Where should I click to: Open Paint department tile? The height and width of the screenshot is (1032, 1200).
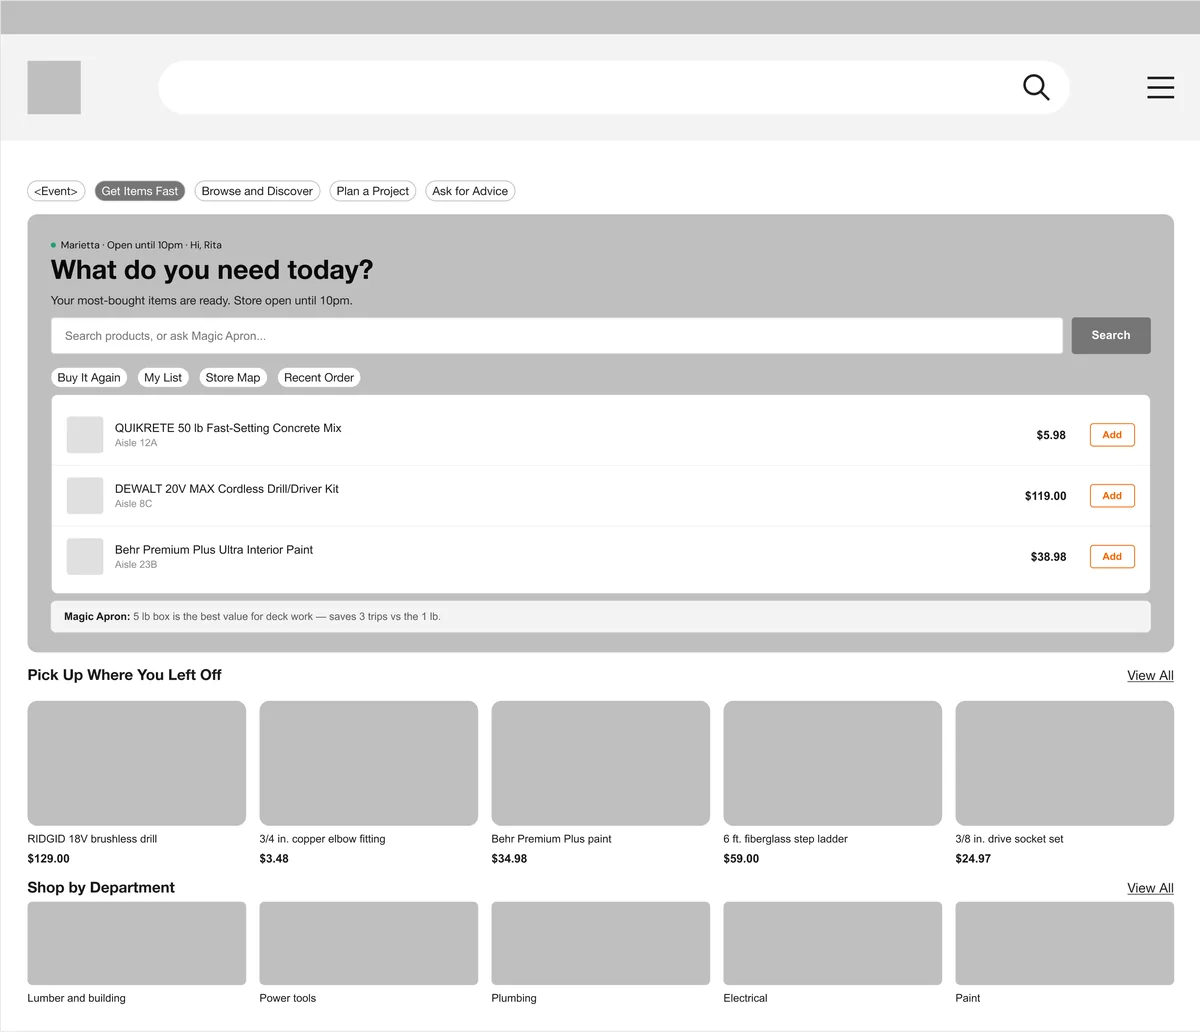click(1065, 944)
